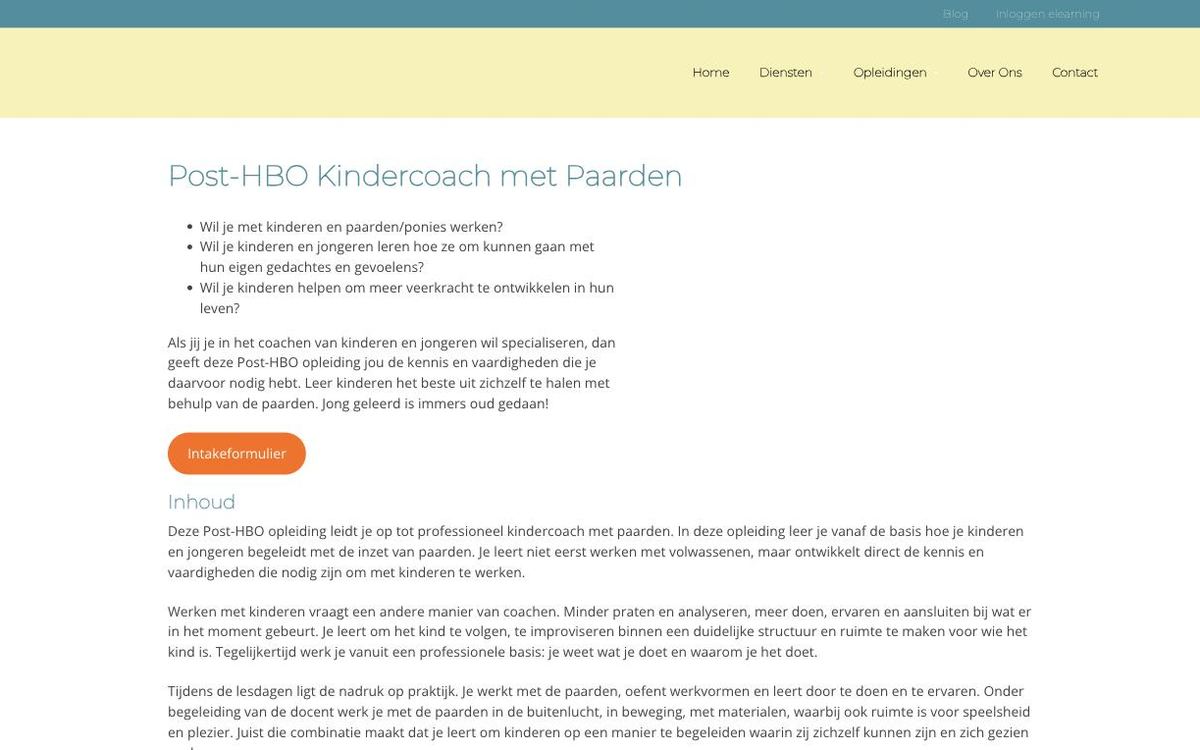Viewport: 1200px width, 750px height.
Task: Click Inloggen elearning link
Action: [x=1047, y=14]
